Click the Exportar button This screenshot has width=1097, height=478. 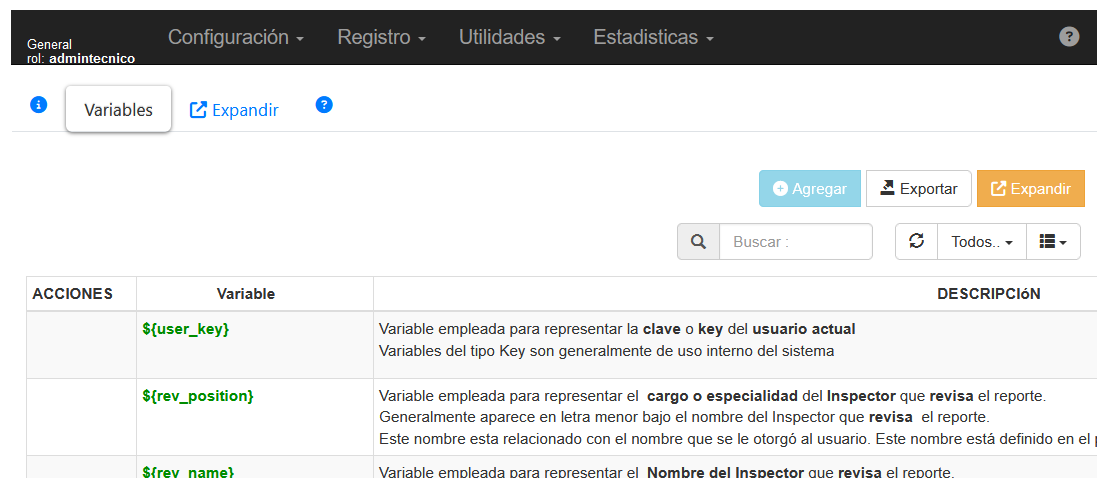tap(918, 189)
